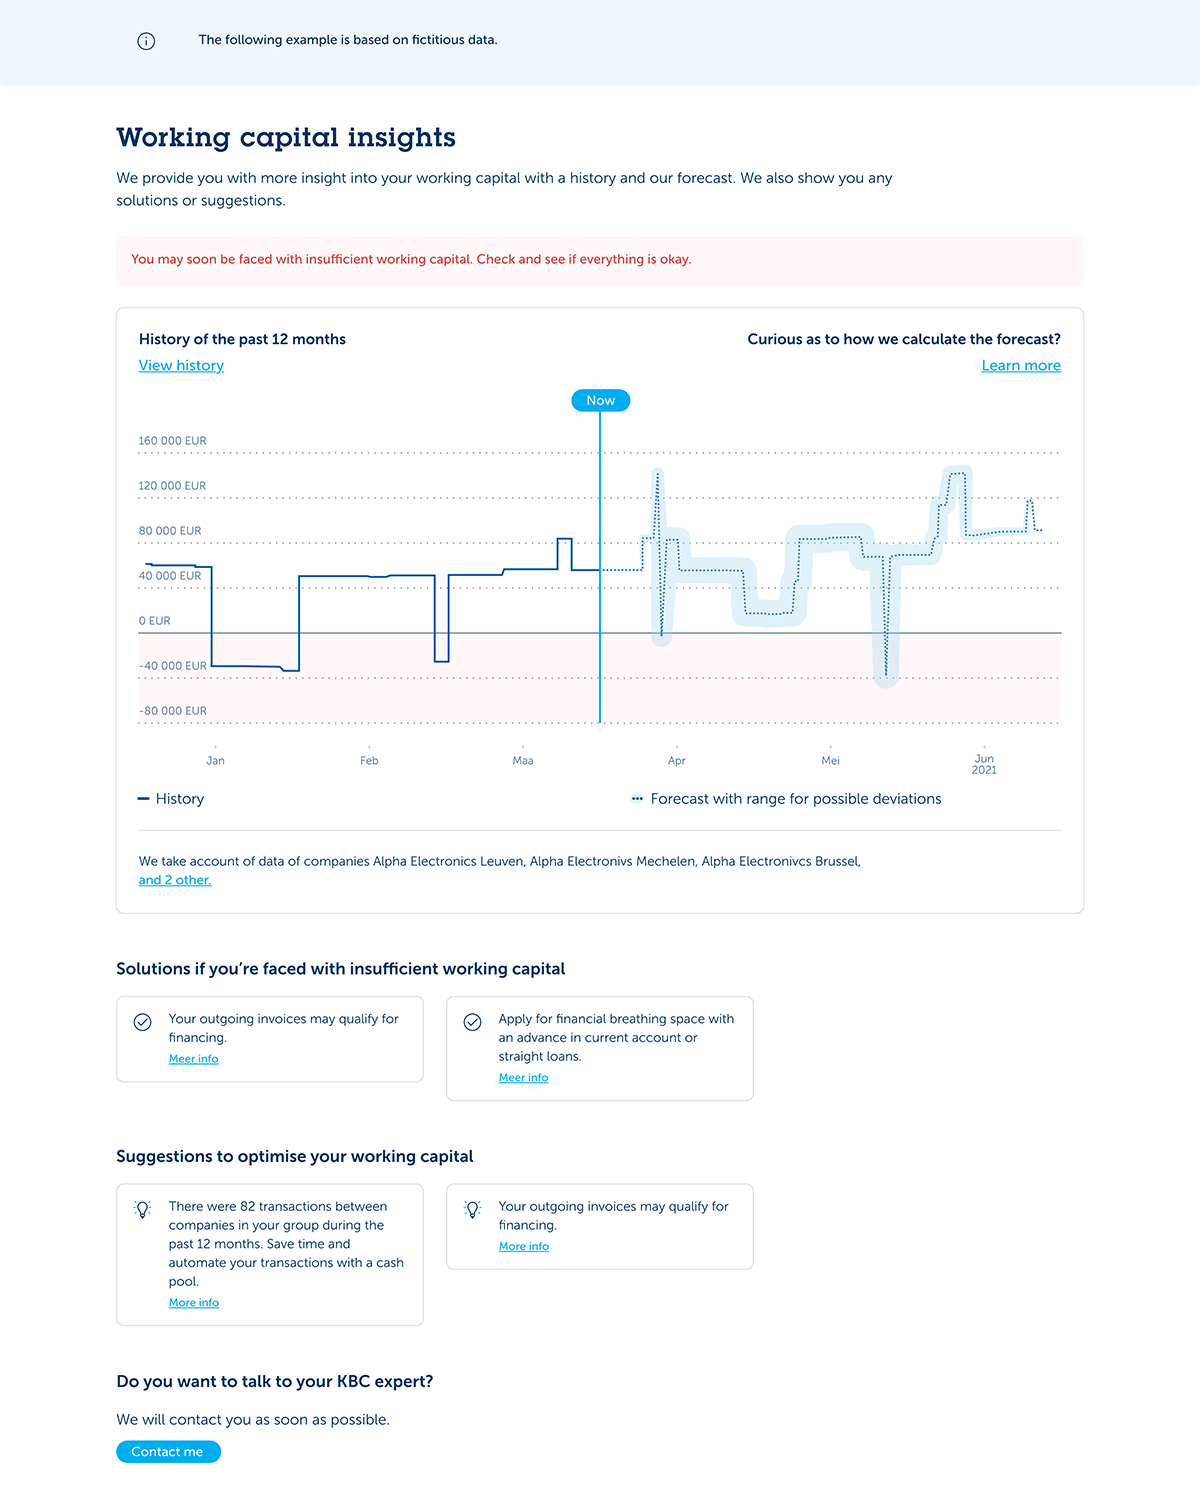Click the Contact me button
Screen dimensions: 1200x1508
tap(168, 1452)
